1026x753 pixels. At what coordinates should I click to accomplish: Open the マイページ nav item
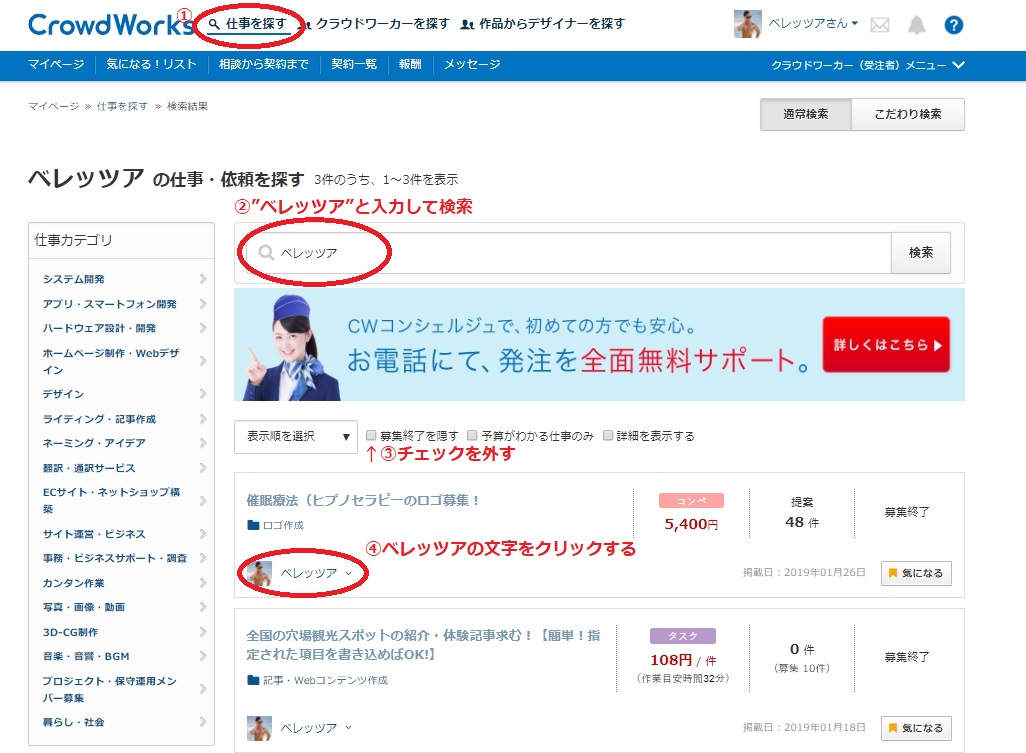56,64
